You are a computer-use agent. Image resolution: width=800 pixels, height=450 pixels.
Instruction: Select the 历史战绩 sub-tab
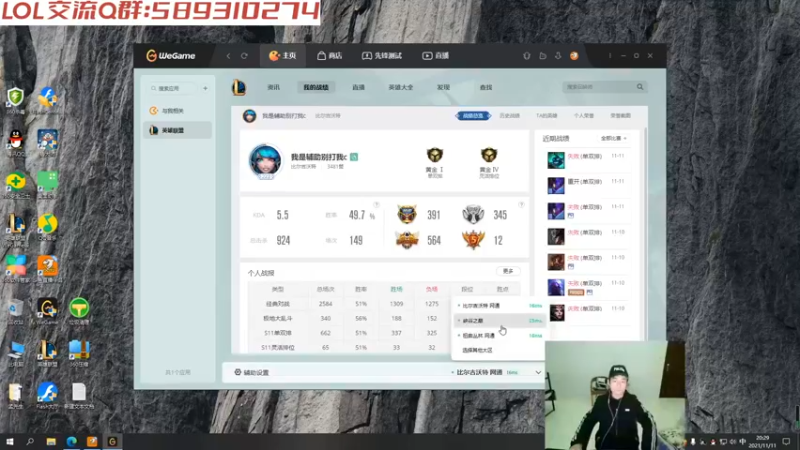[x=509, y=116]
